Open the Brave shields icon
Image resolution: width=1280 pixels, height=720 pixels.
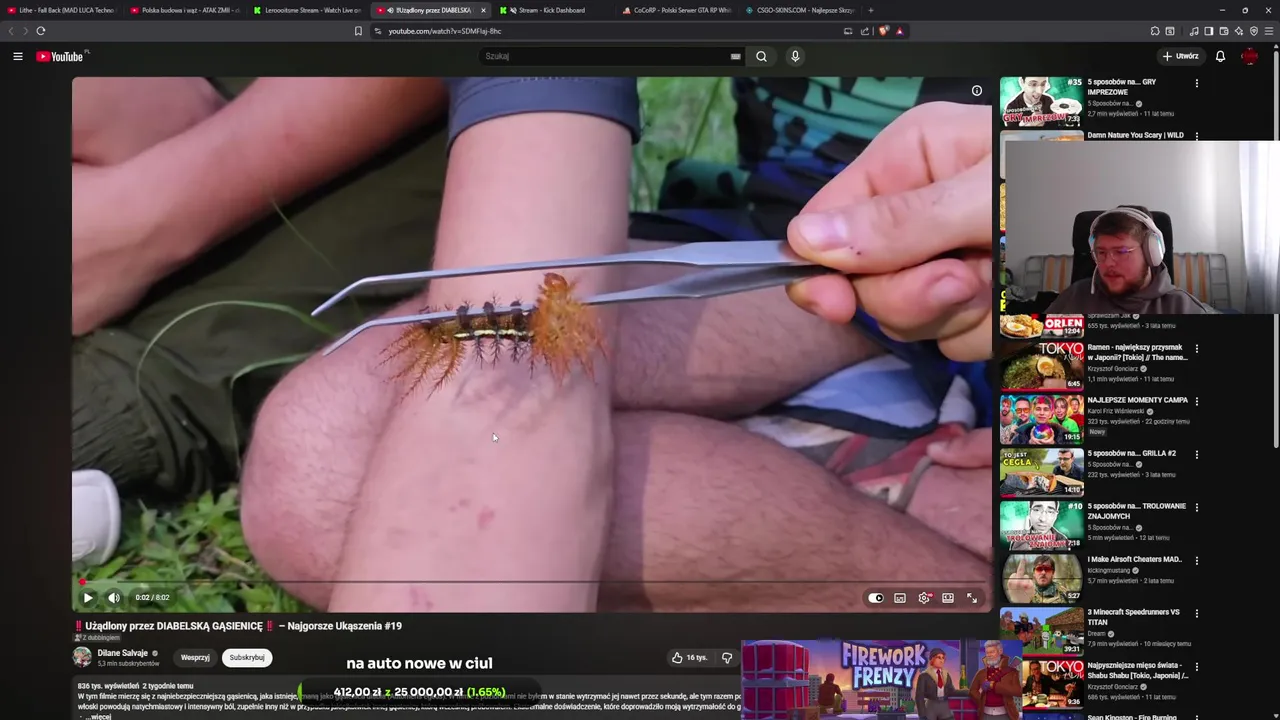884,31
